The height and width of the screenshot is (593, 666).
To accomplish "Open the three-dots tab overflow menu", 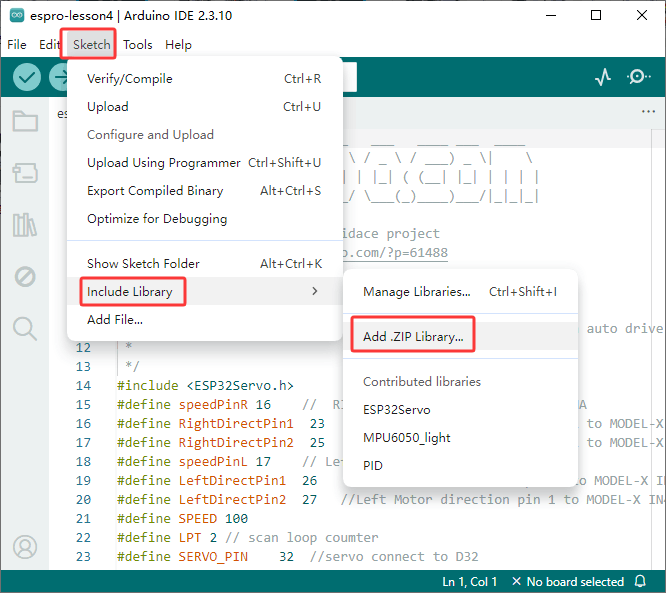I will coord(648,112).
